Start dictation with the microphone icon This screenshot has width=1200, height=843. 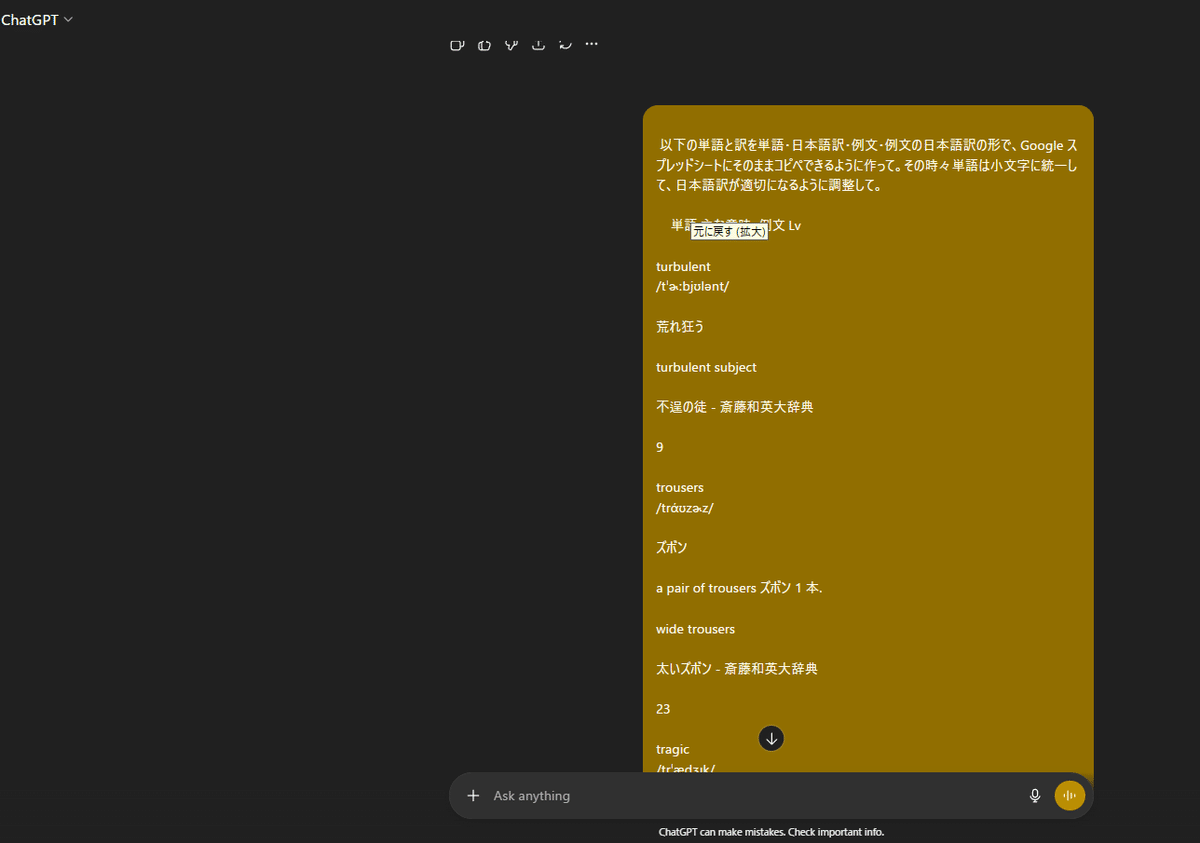(x=1034, y=795)
